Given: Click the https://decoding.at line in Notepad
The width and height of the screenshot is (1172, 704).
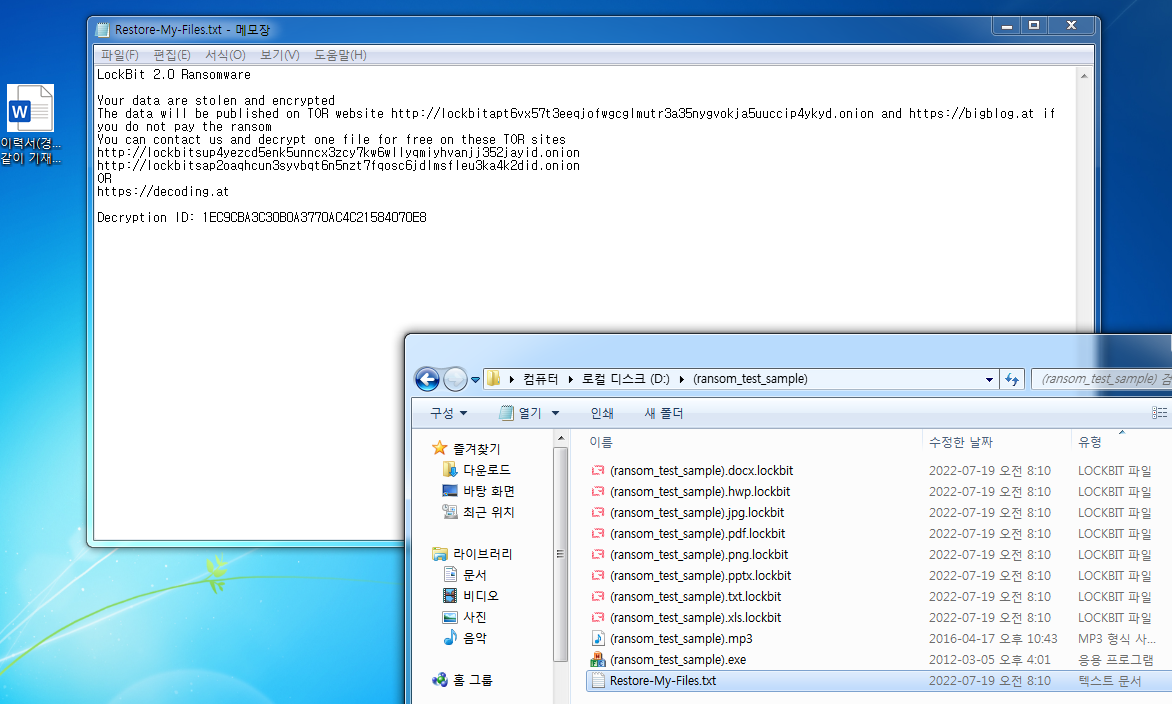Looking at the screenshot, I should pyautogui.click(x=163, y=191).
